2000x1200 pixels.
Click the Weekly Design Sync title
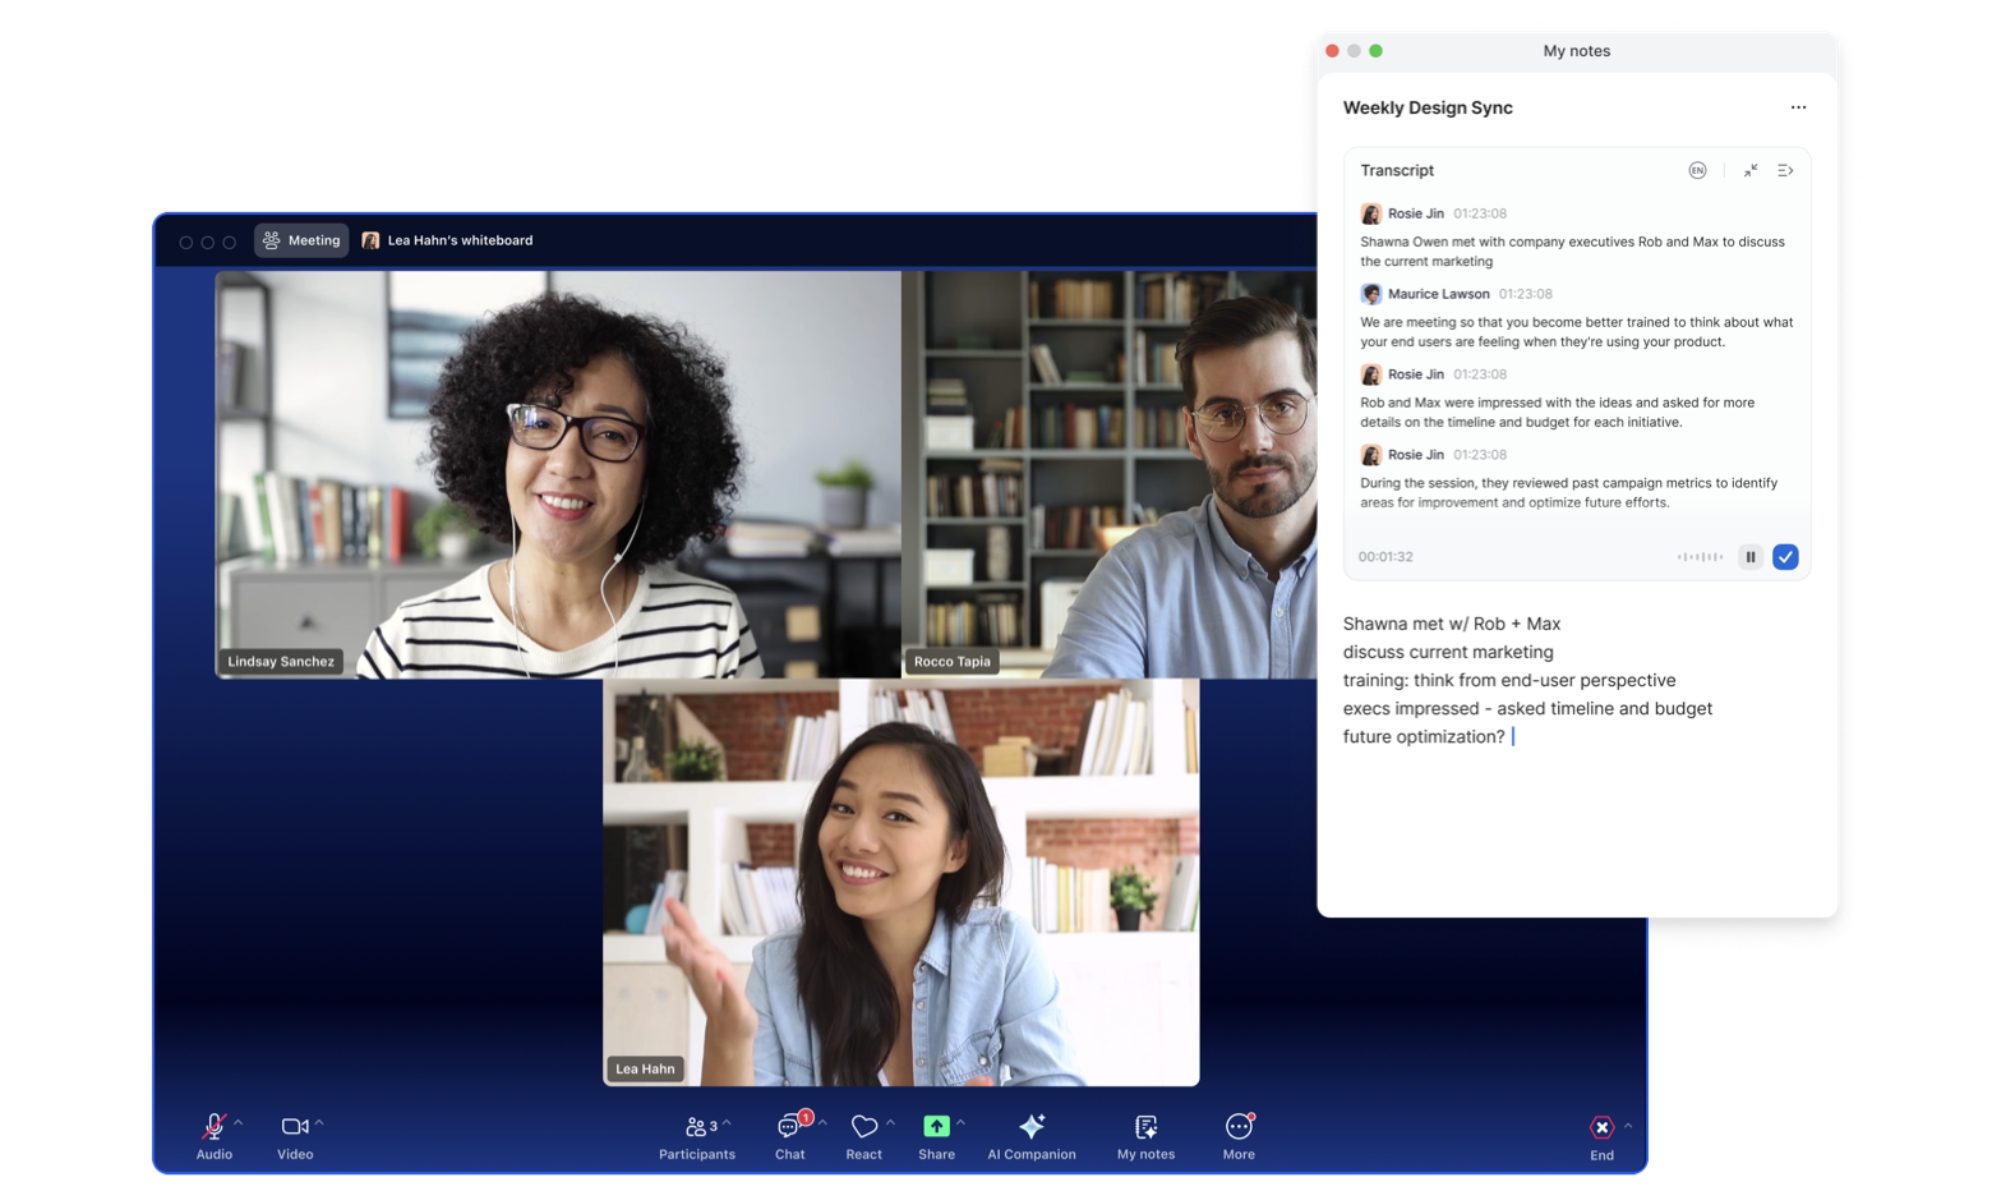pos(1427,108)
